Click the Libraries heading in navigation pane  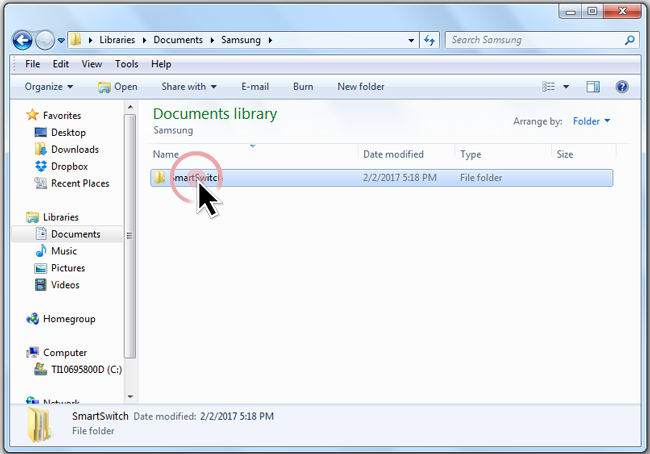(61, 217)
